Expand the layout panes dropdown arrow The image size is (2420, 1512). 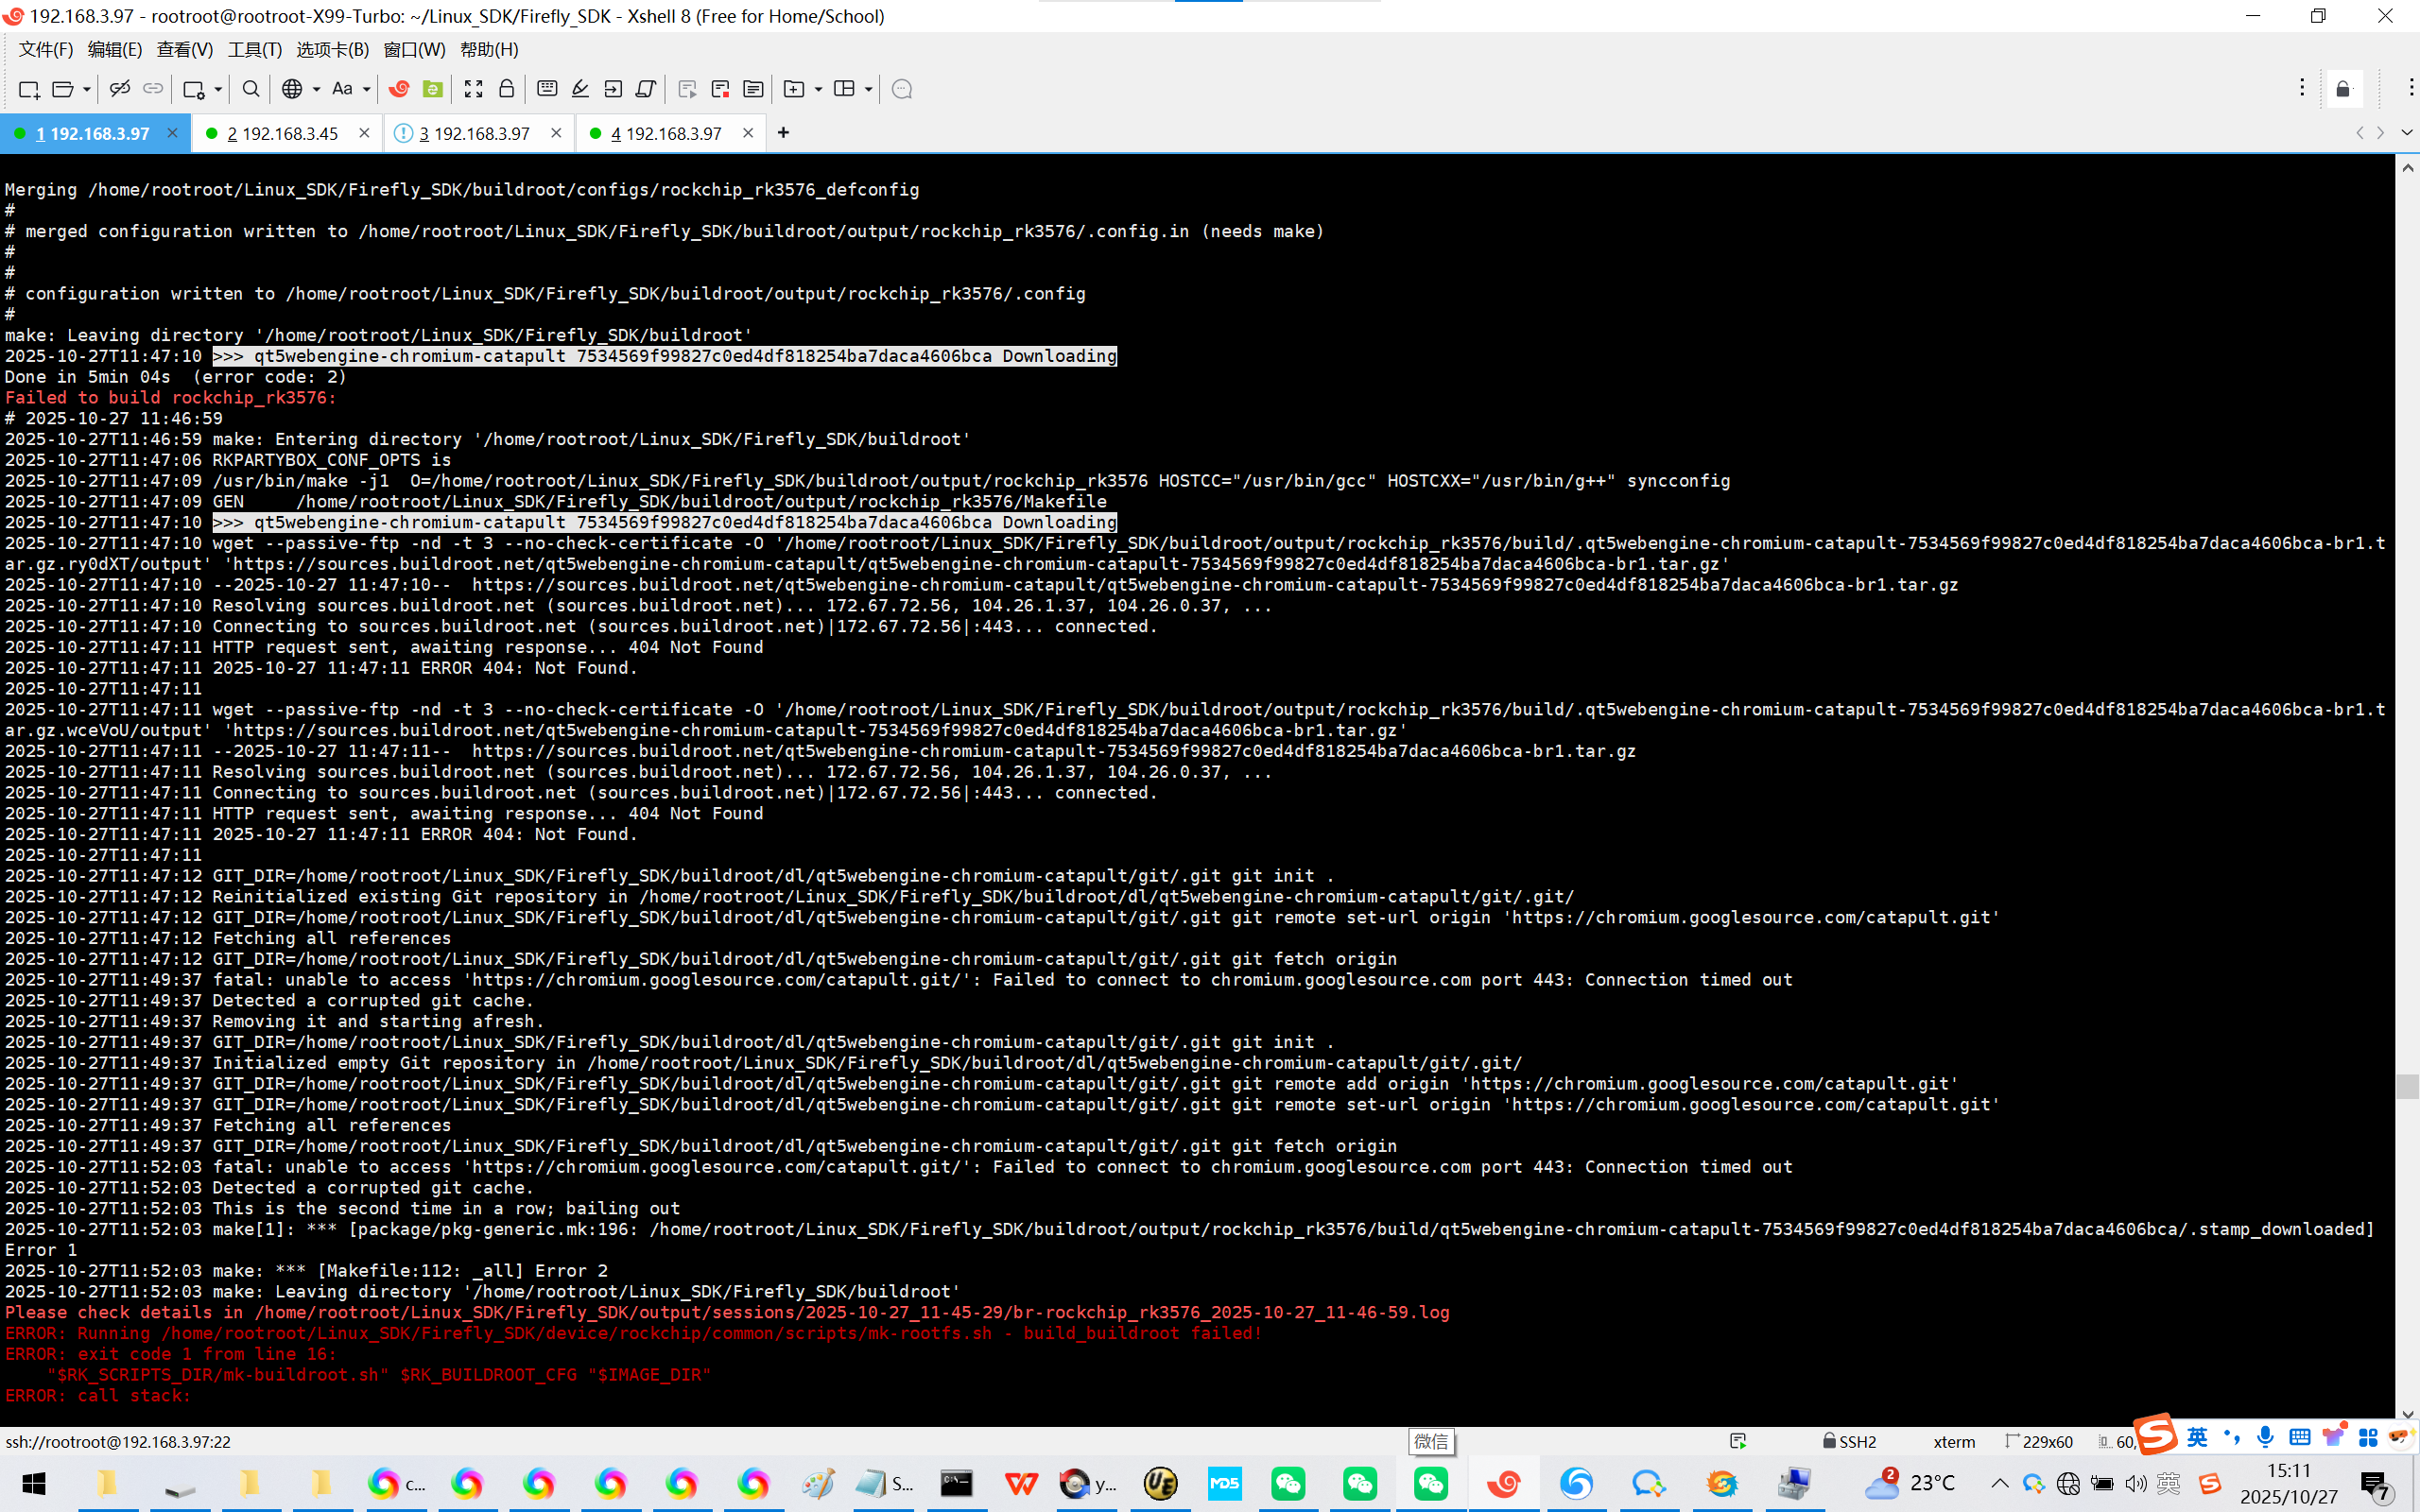[x=868, y=89]
